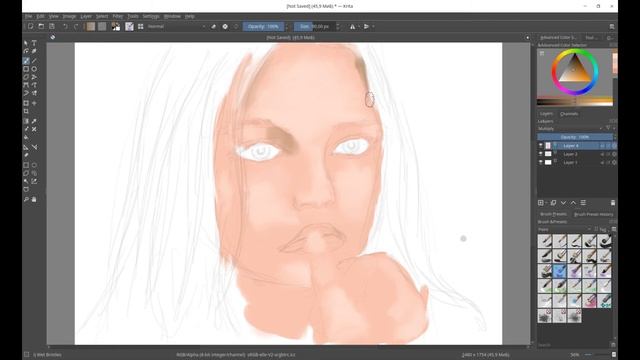This screenshot has height=360, width=640.
Task: Open the brush blending mode dropdown
Action: coord(176,27)
